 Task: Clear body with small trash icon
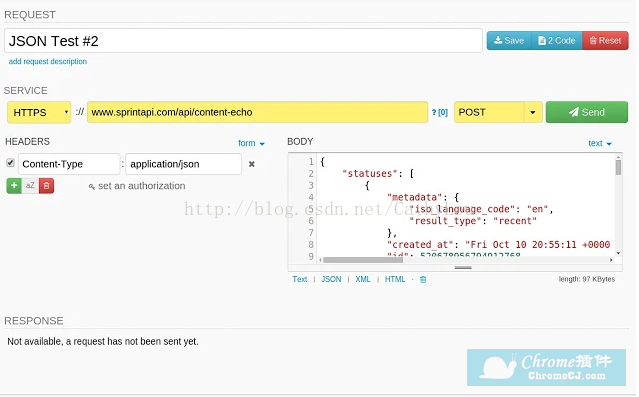tap(423, 280)
